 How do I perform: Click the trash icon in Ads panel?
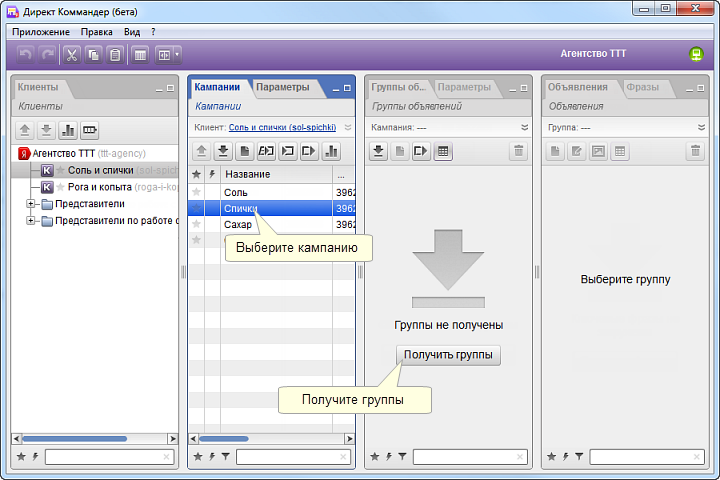pyautogui.click(x=695, y=151)
